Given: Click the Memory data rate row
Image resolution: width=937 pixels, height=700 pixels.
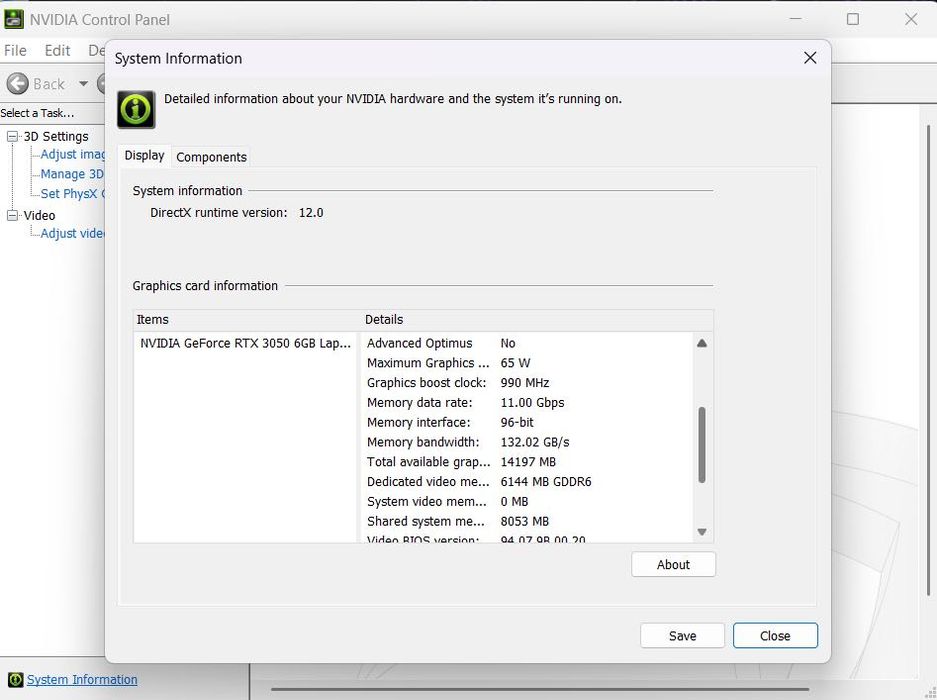Looking at the screenshot, I should coord(528,402).
